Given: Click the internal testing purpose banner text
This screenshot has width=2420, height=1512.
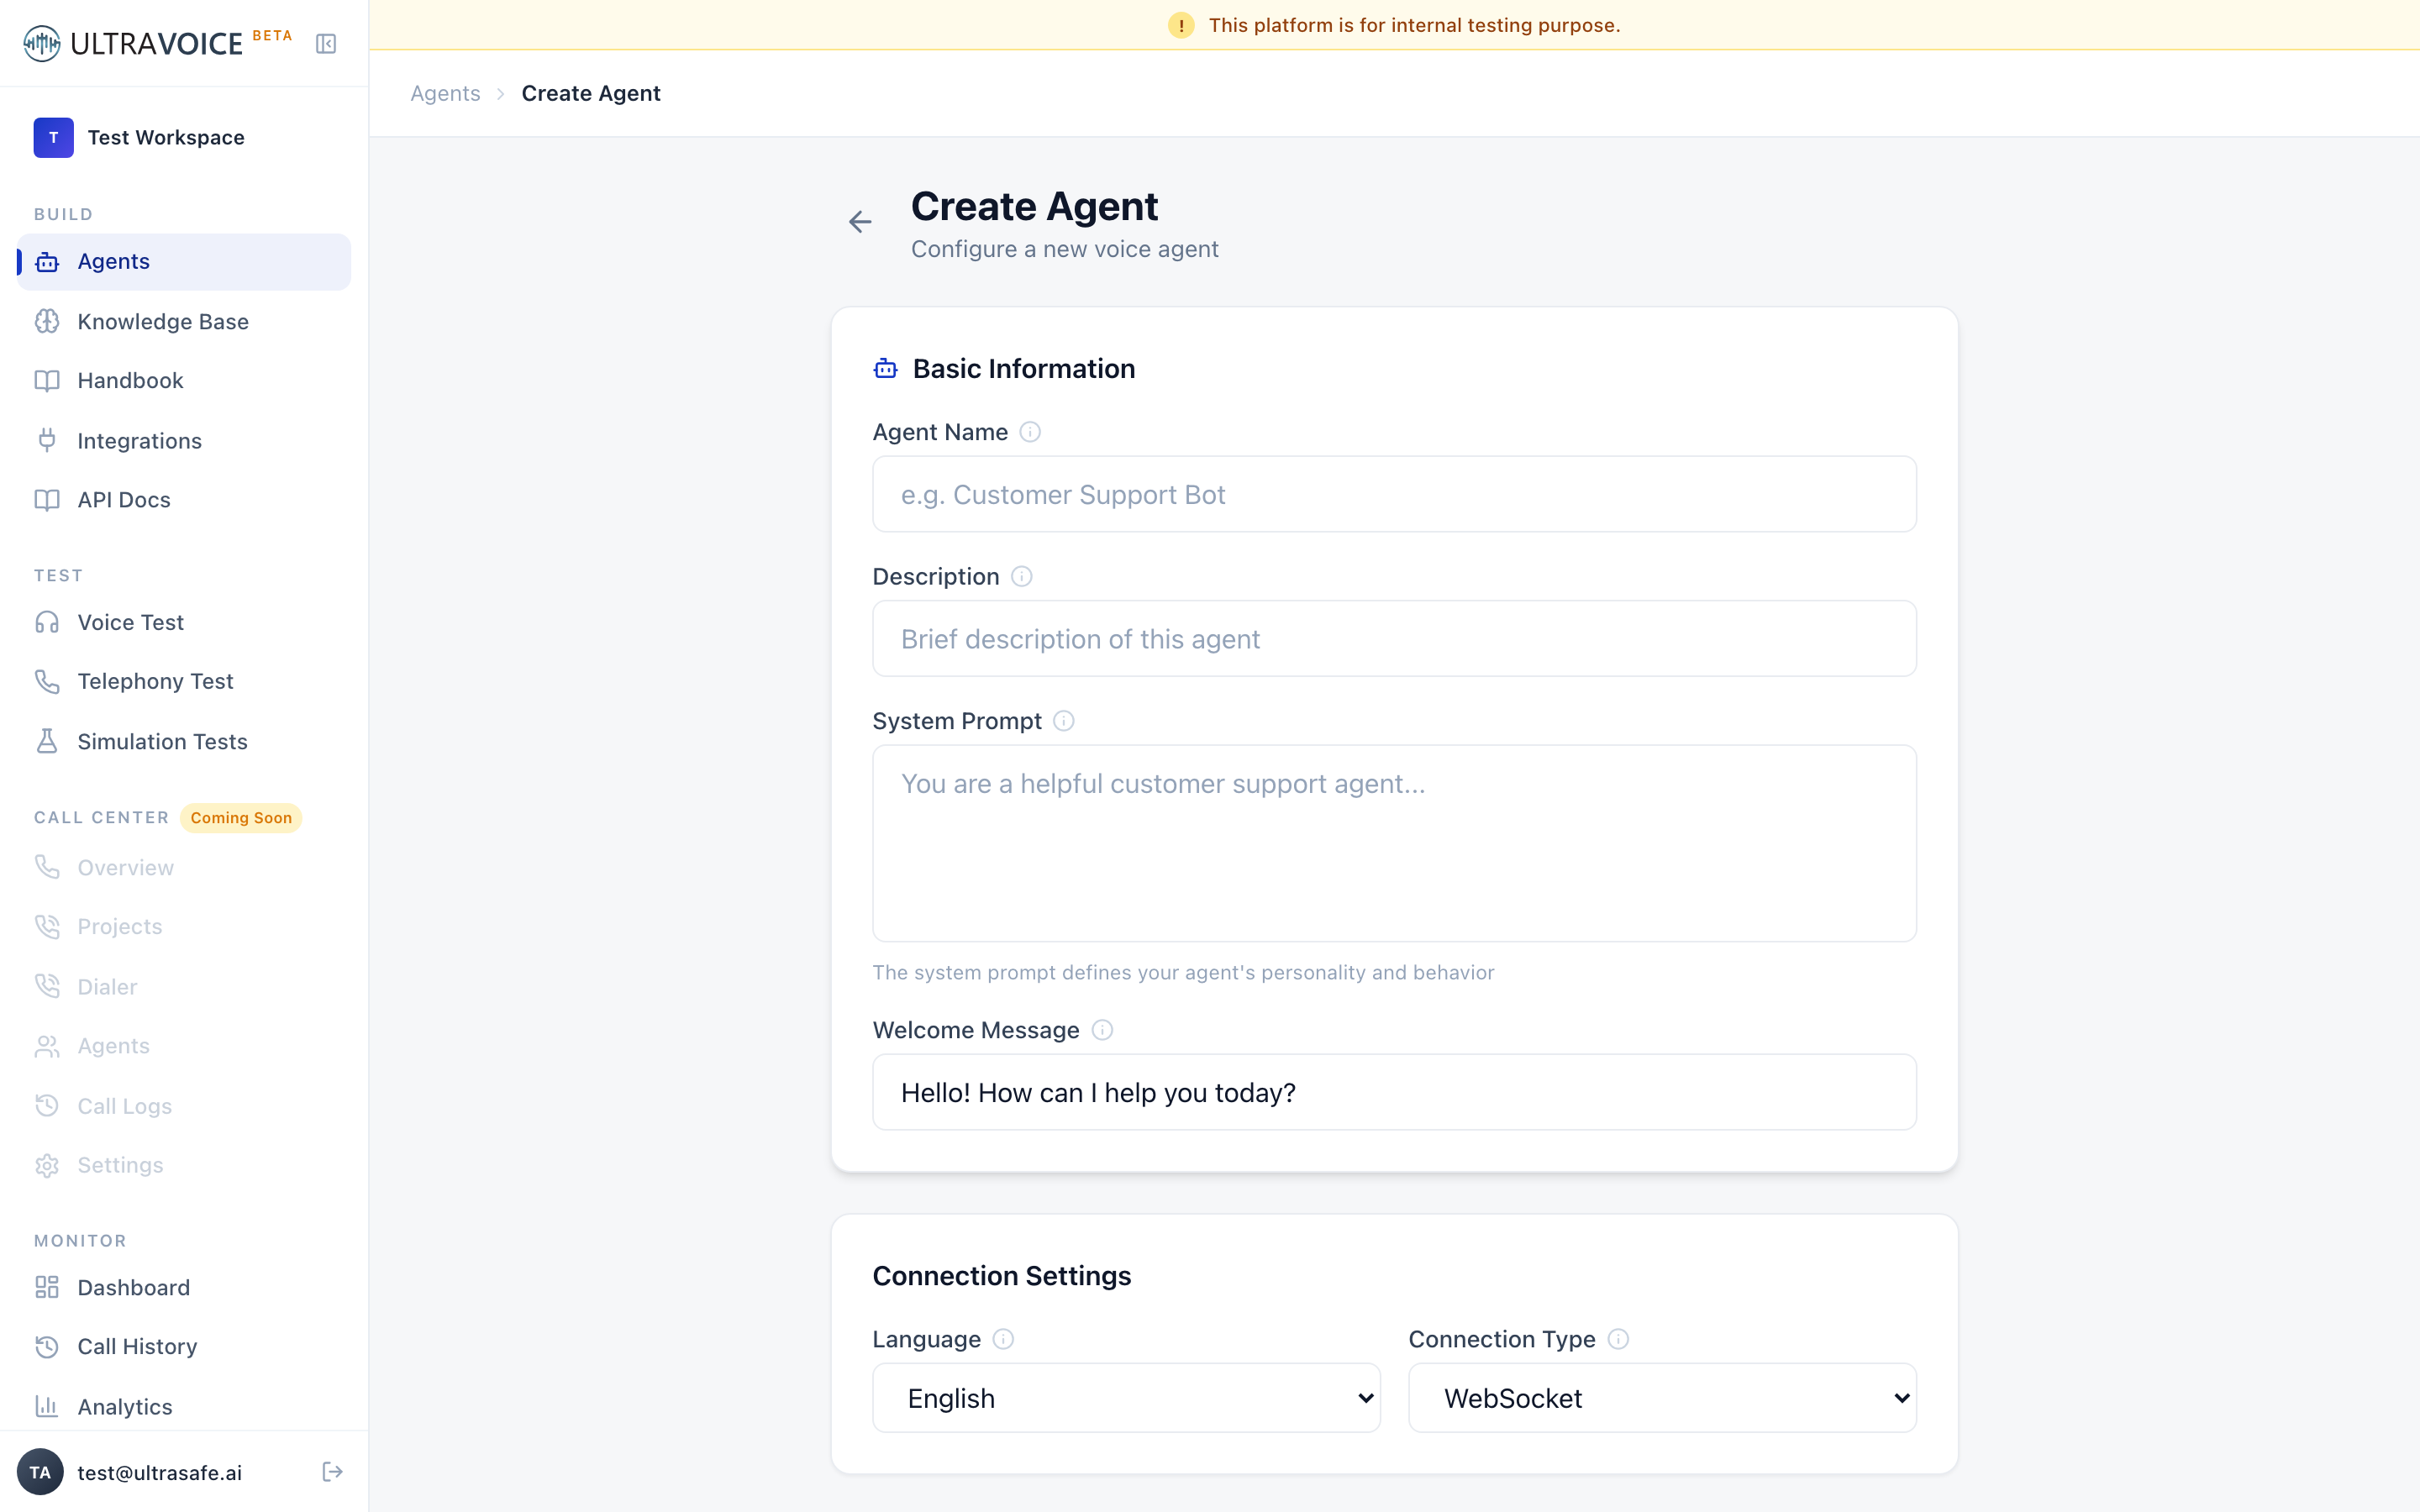Looking at the screenshot, I should [x=1414, y=25].
